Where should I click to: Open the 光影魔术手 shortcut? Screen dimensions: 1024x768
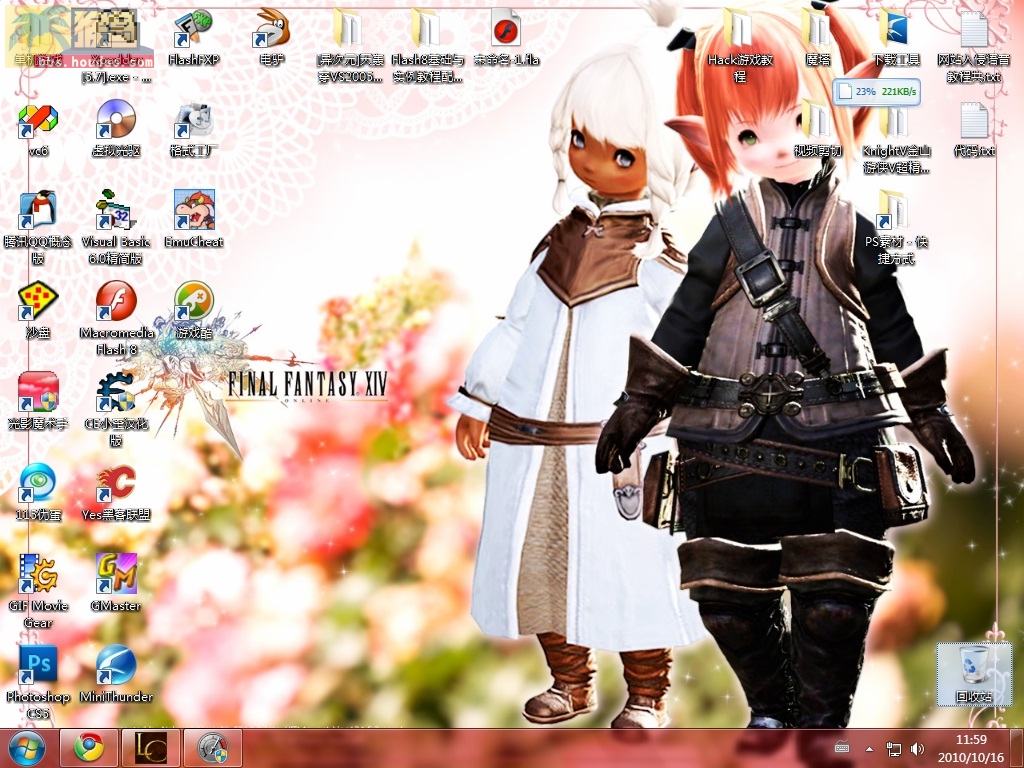click(x=38, y=402)
